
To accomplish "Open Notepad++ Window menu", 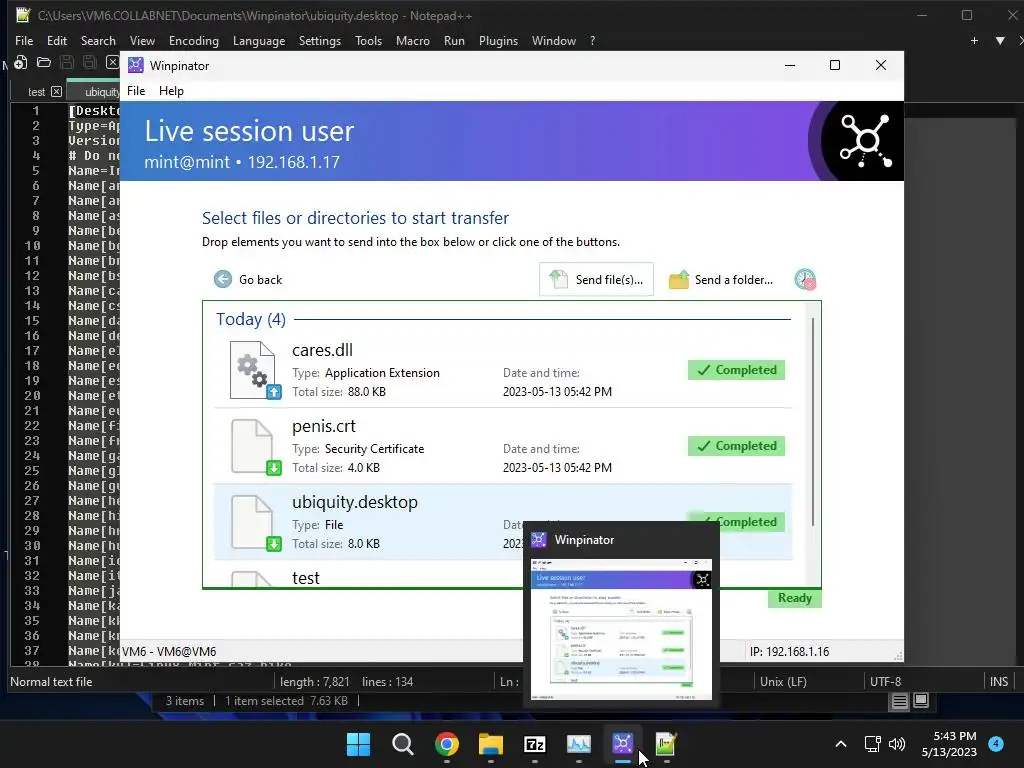I will pos(554,40).
